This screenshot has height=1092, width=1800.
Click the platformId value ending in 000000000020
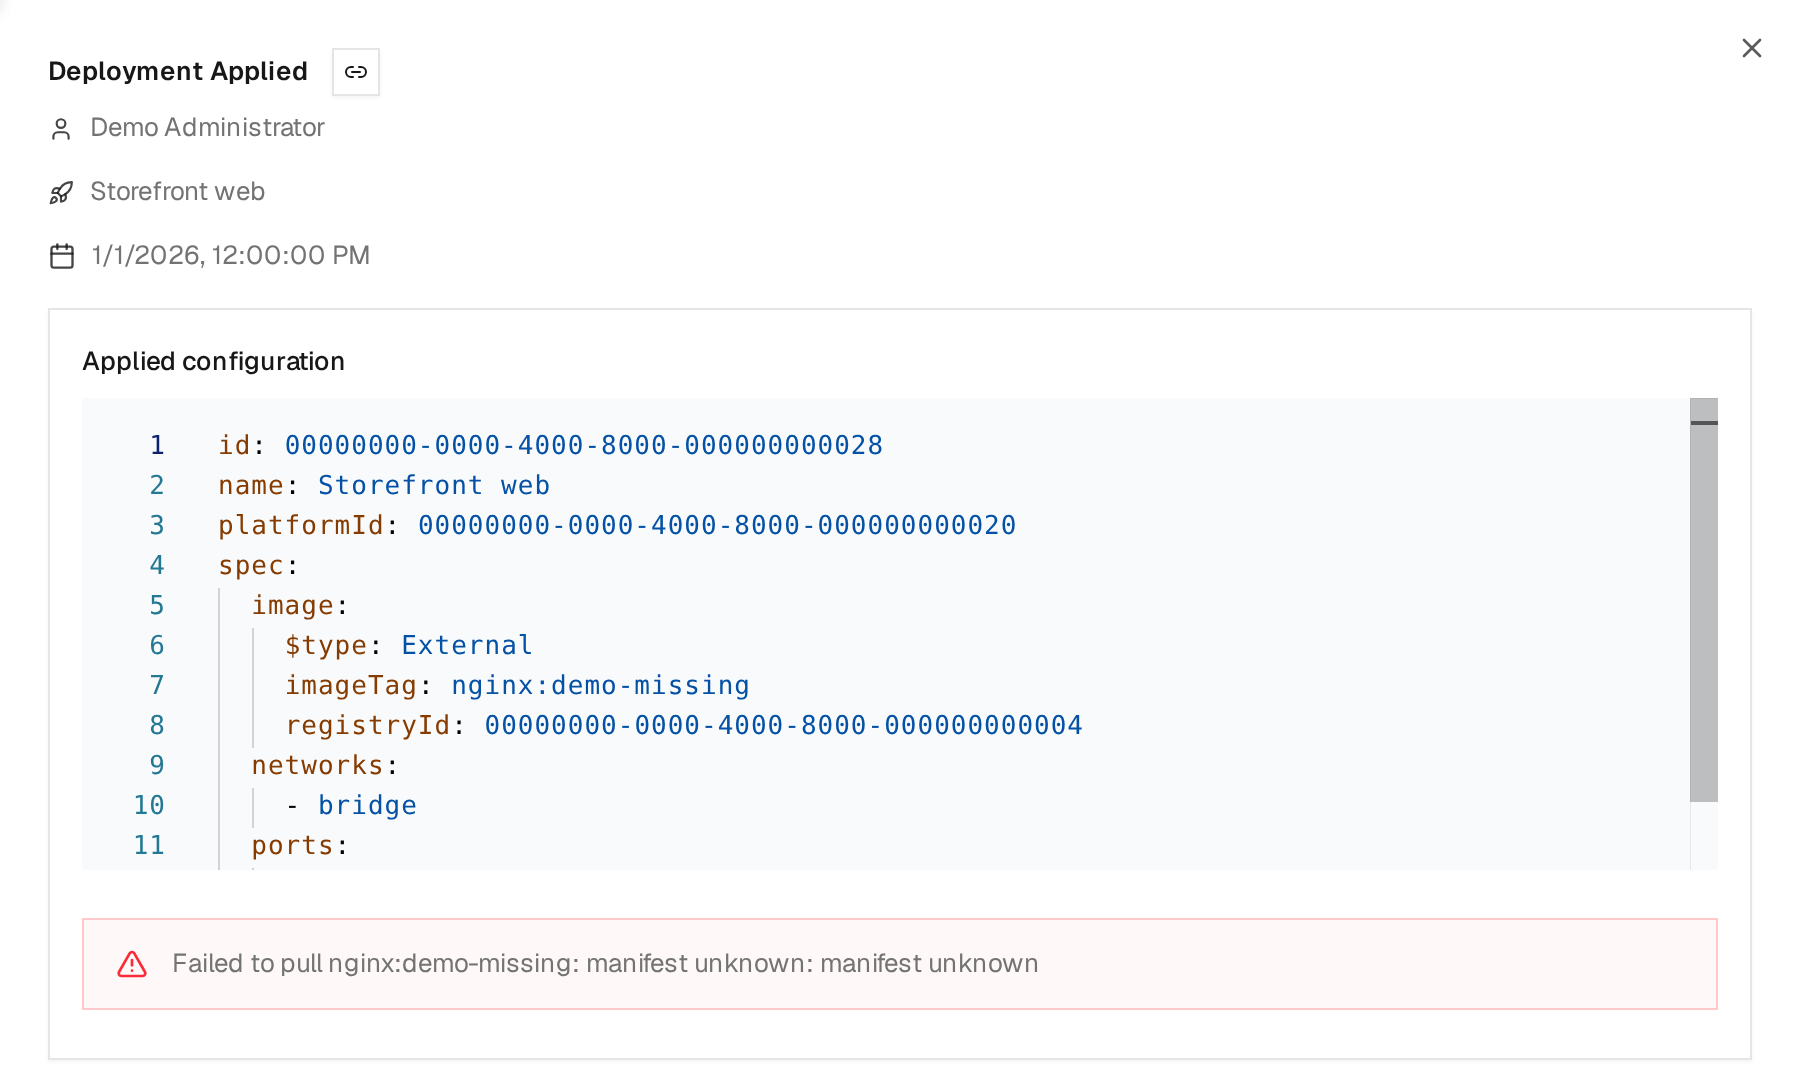point(717,525)
